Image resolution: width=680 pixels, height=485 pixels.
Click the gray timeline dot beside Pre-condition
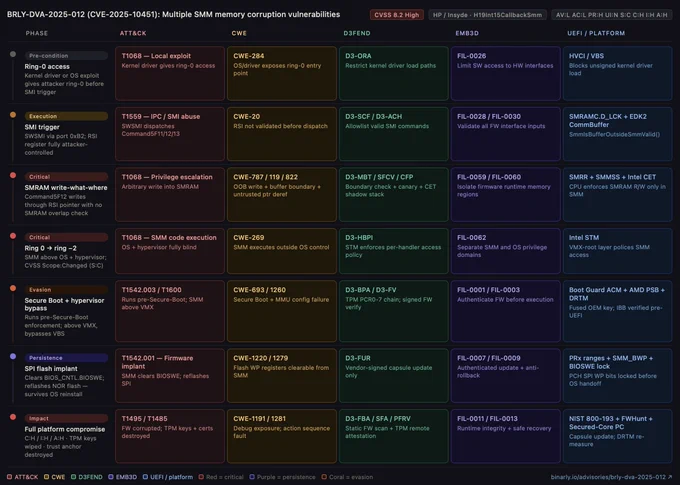(x=13, y=54)
